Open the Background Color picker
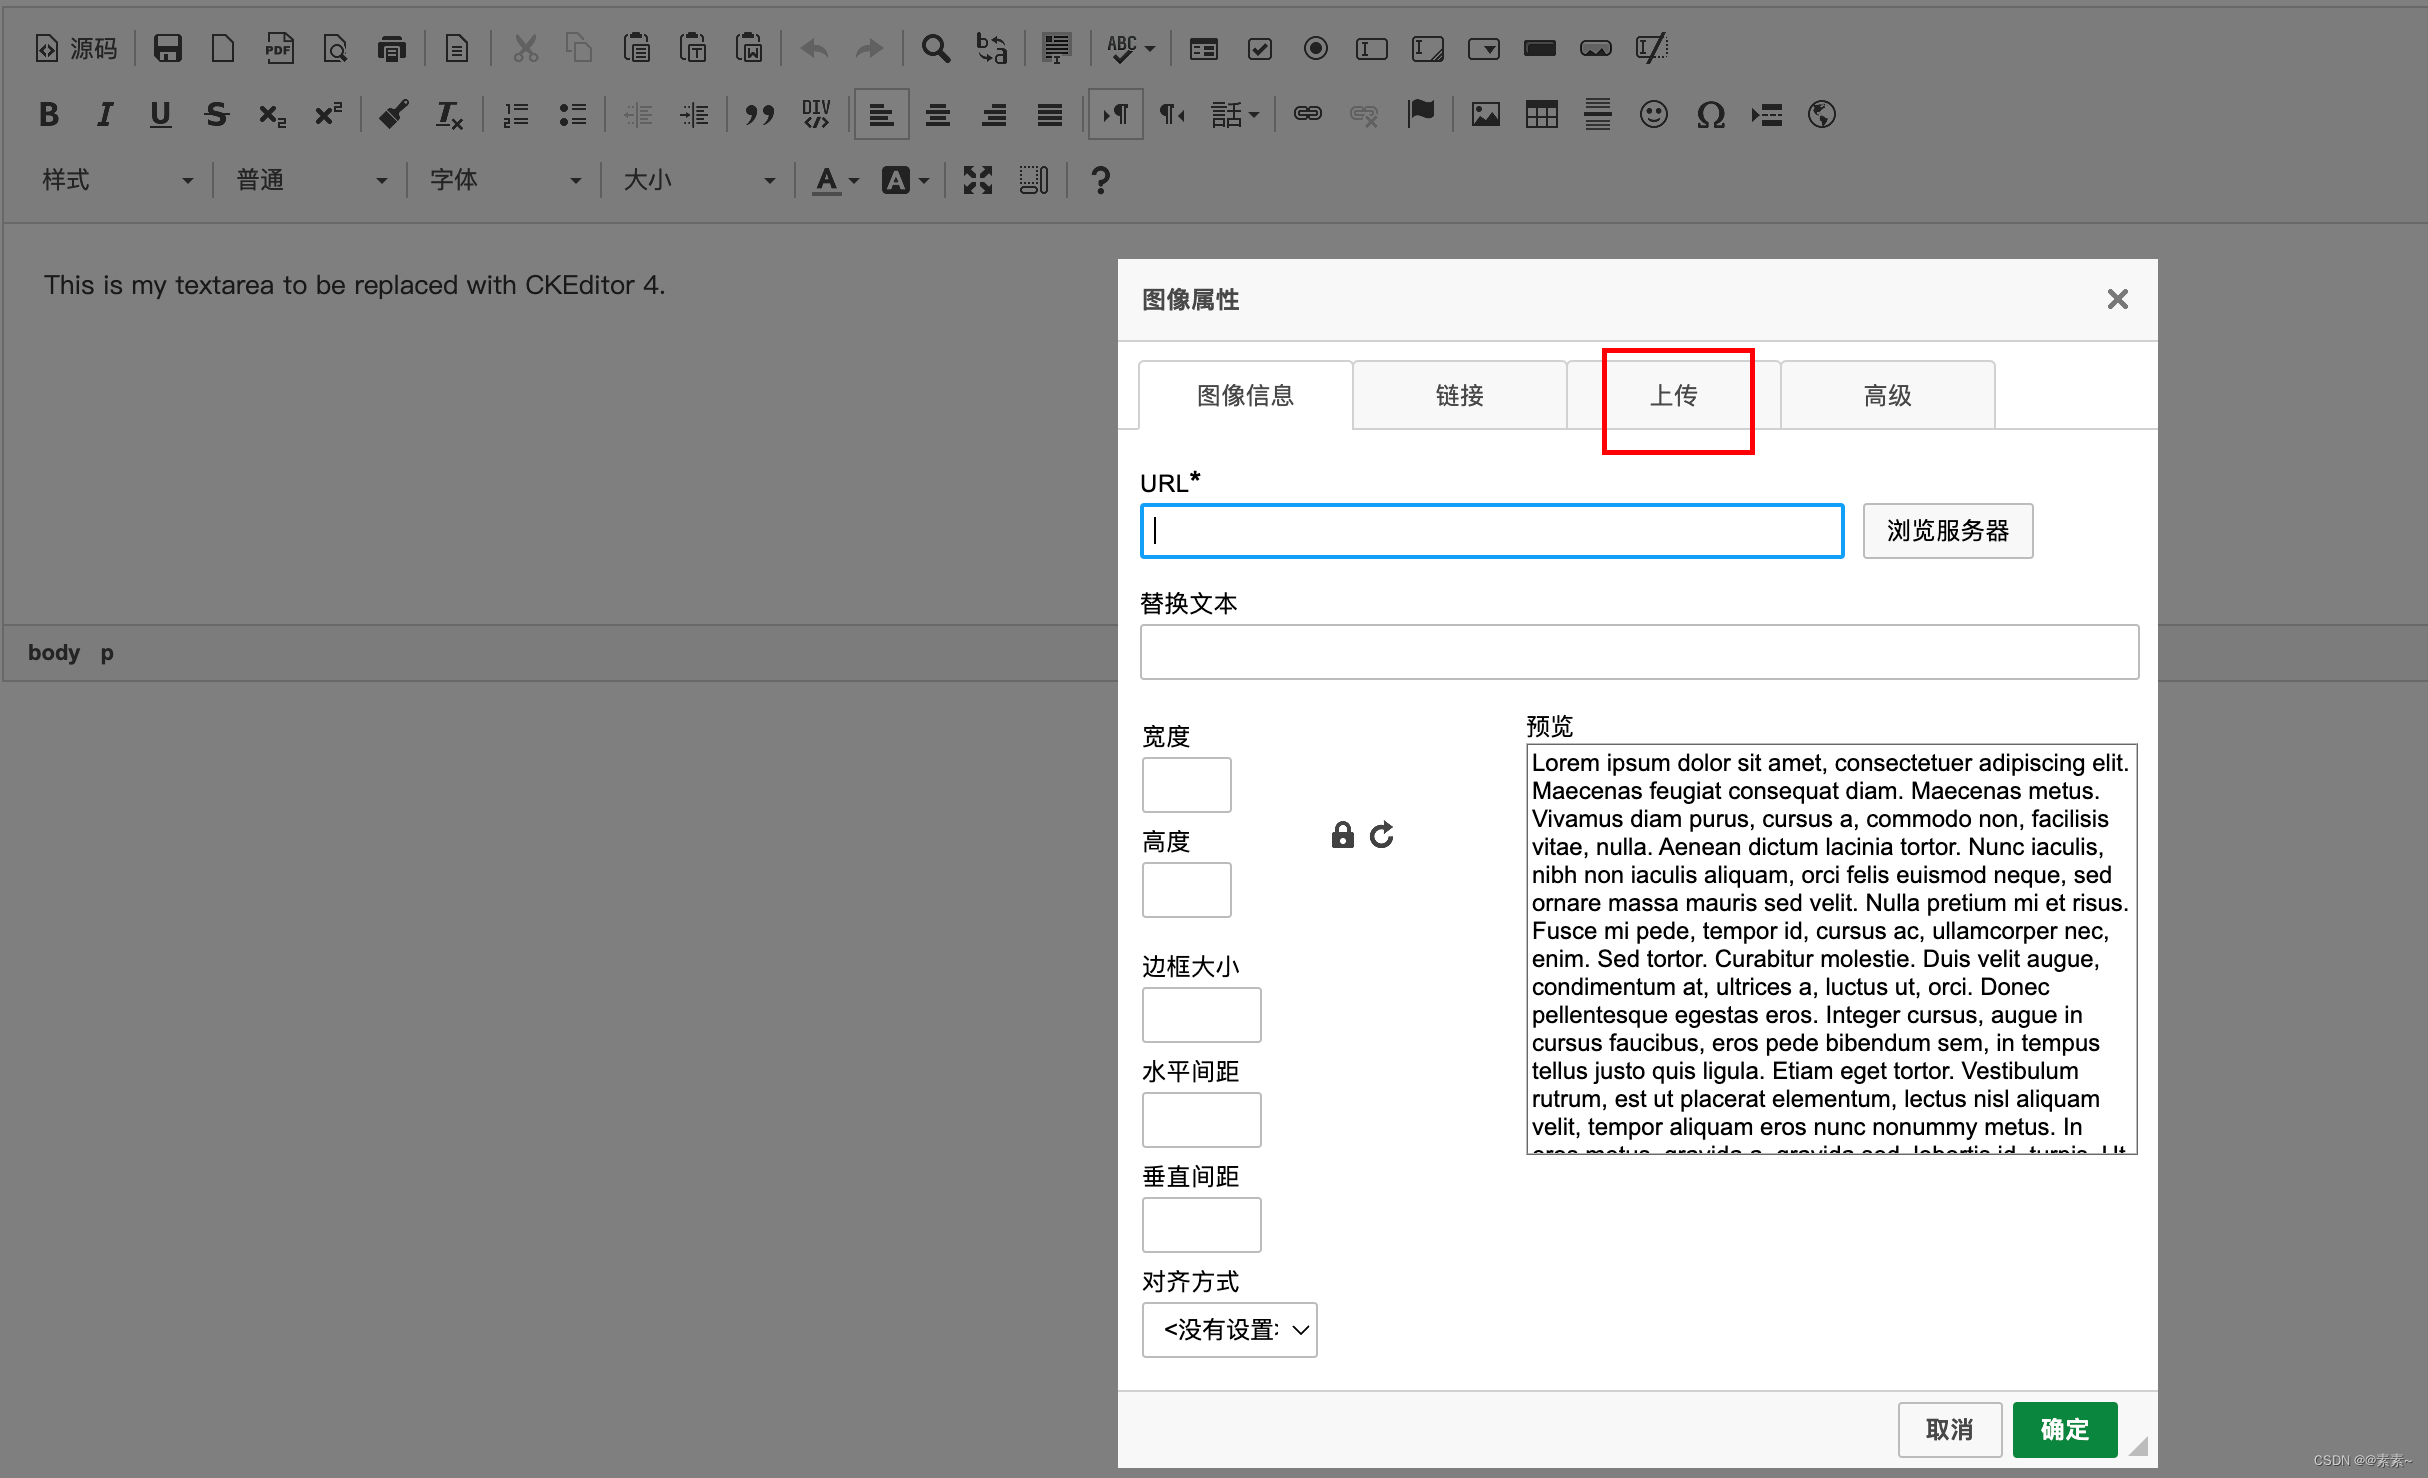Screen dimensions: 2428x1478 906,180
